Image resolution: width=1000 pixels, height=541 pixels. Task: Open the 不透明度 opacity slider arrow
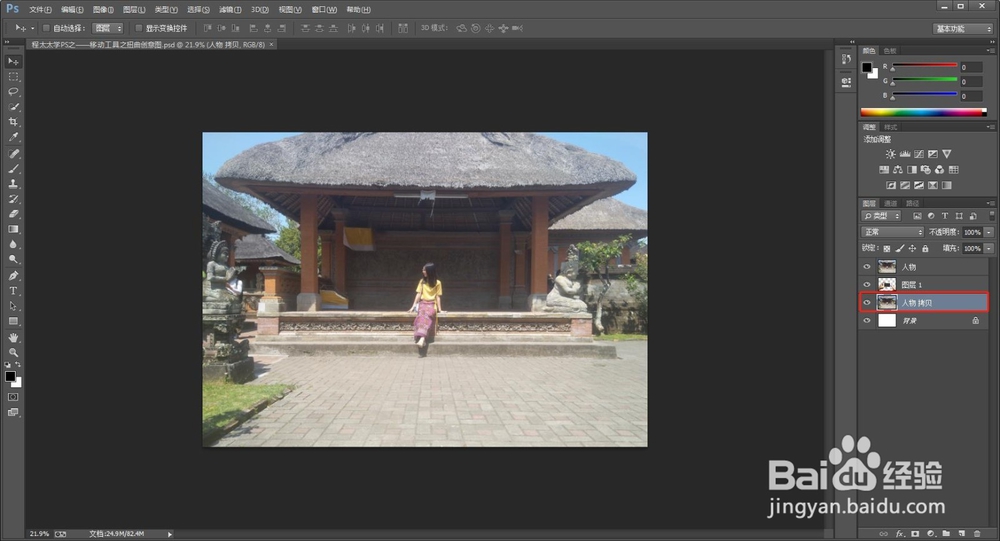tap(989, 232)
